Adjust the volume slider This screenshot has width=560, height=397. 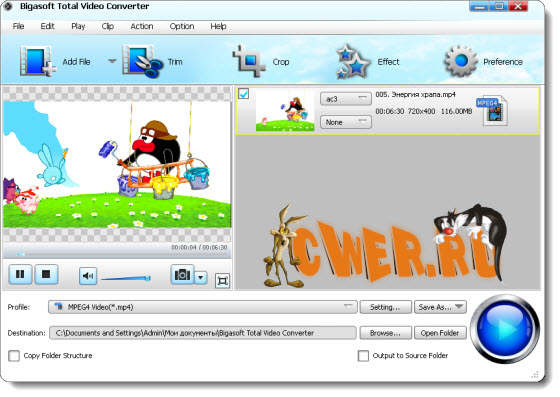click(x=126, y=278)
